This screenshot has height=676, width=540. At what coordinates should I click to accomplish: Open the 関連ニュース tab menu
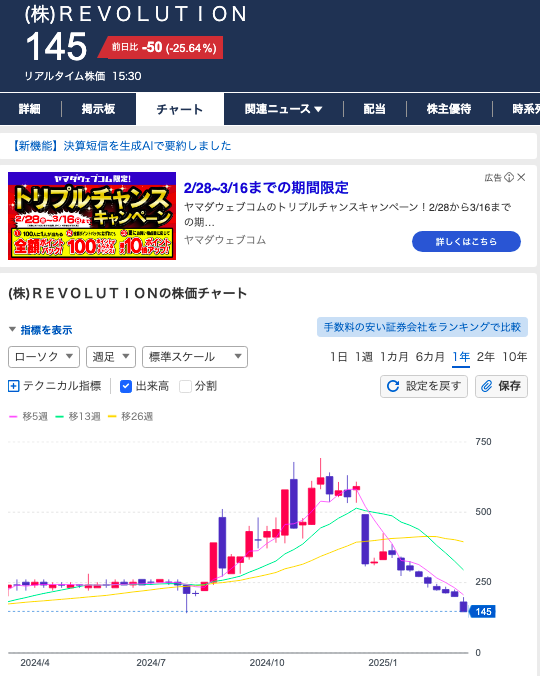283,109
